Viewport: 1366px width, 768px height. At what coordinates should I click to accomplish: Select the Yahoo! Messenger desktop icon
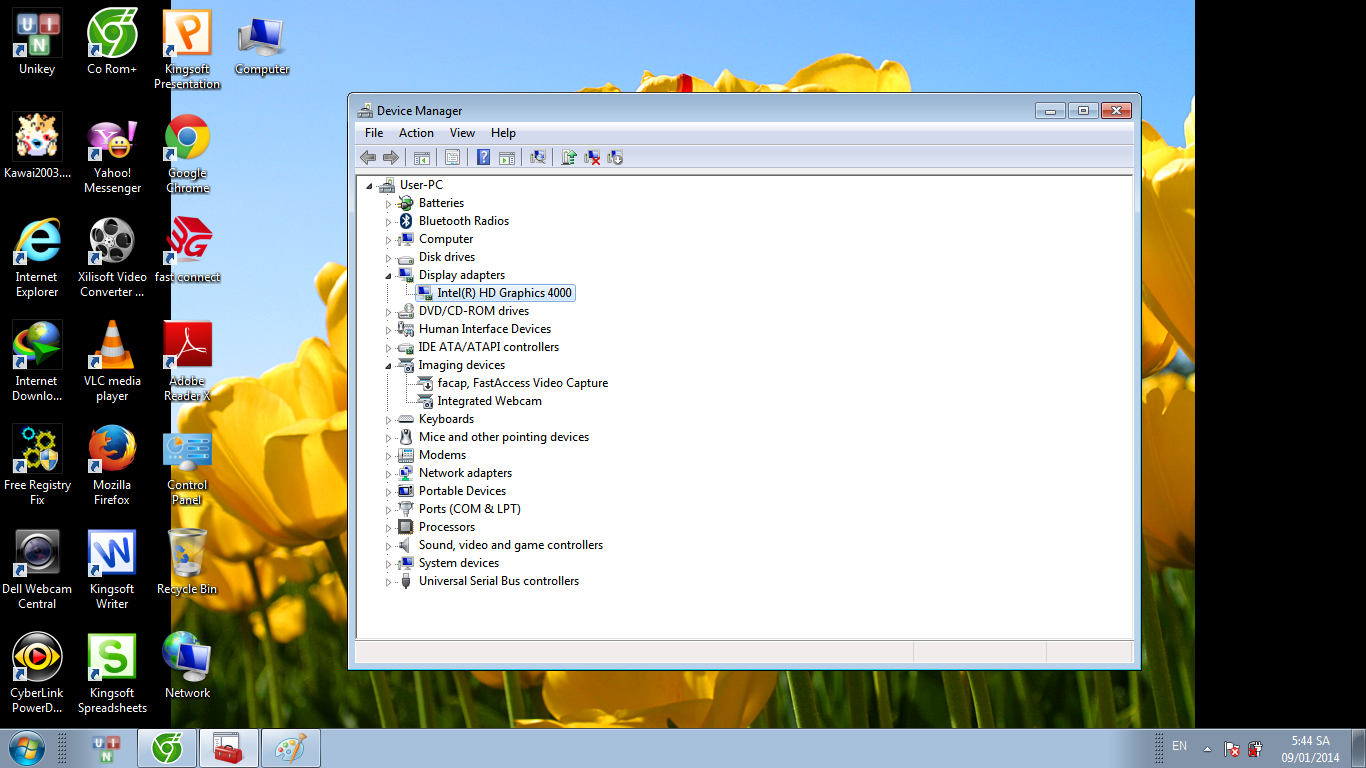112,155
